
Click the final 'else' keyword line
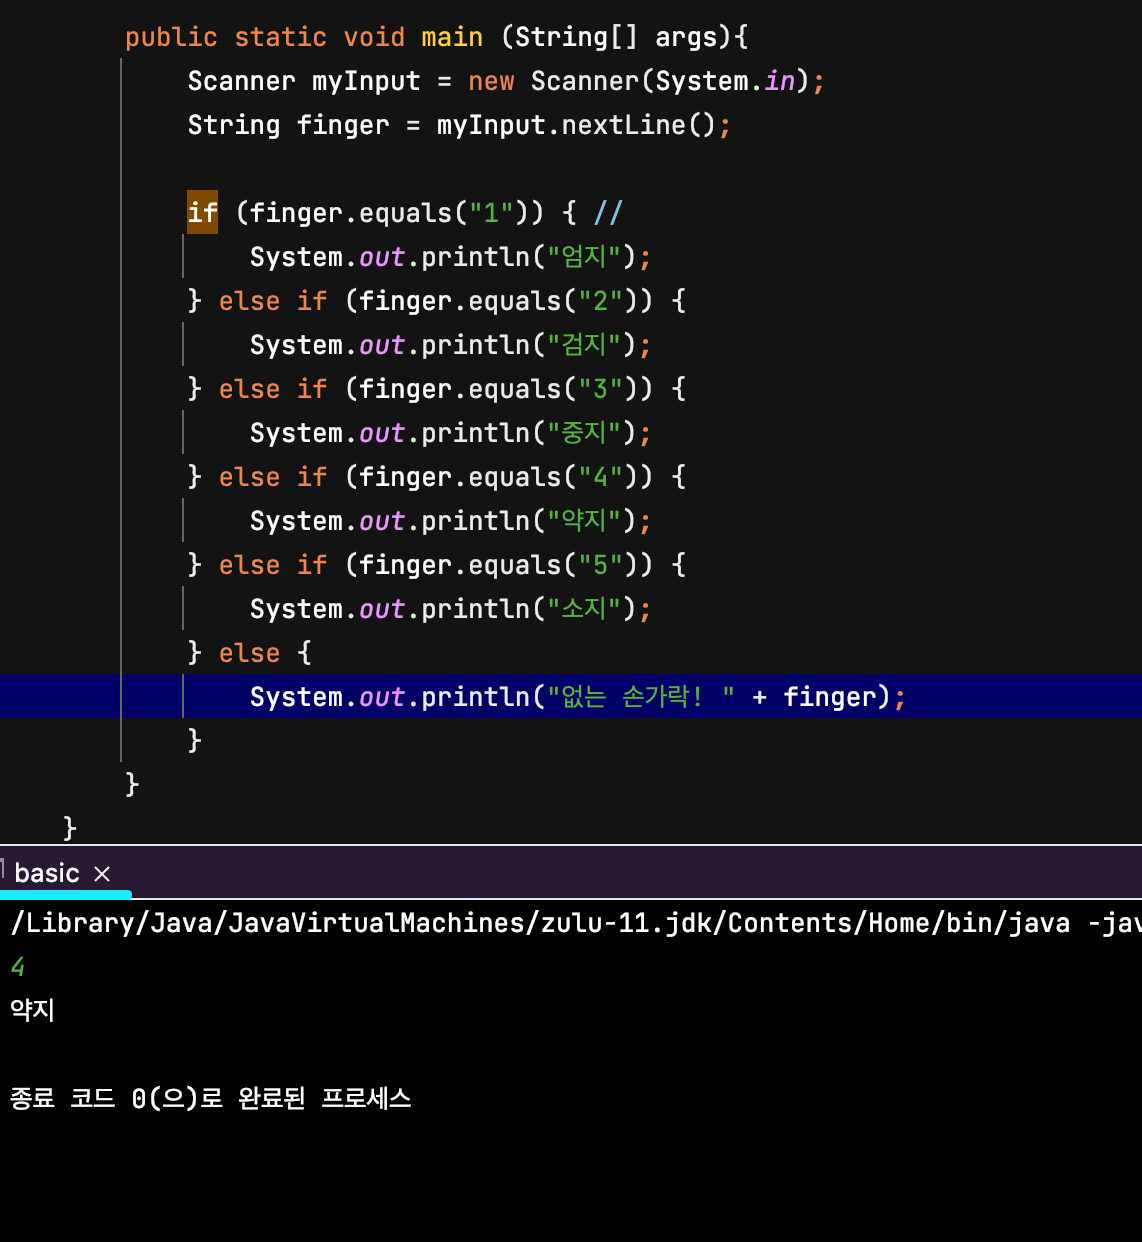pyautogui.click(x=250, y=653)
